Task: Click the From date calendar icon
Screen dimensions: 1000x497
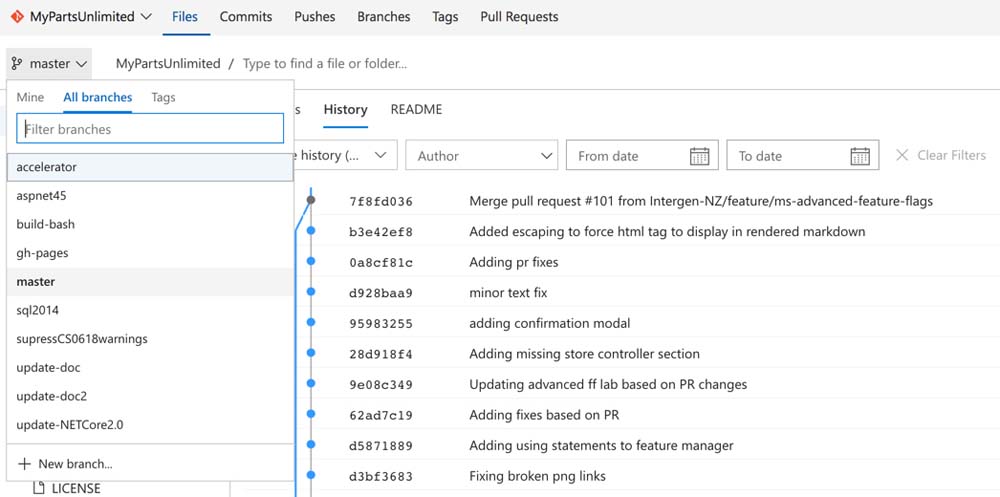Action: [x=699, y=156]
